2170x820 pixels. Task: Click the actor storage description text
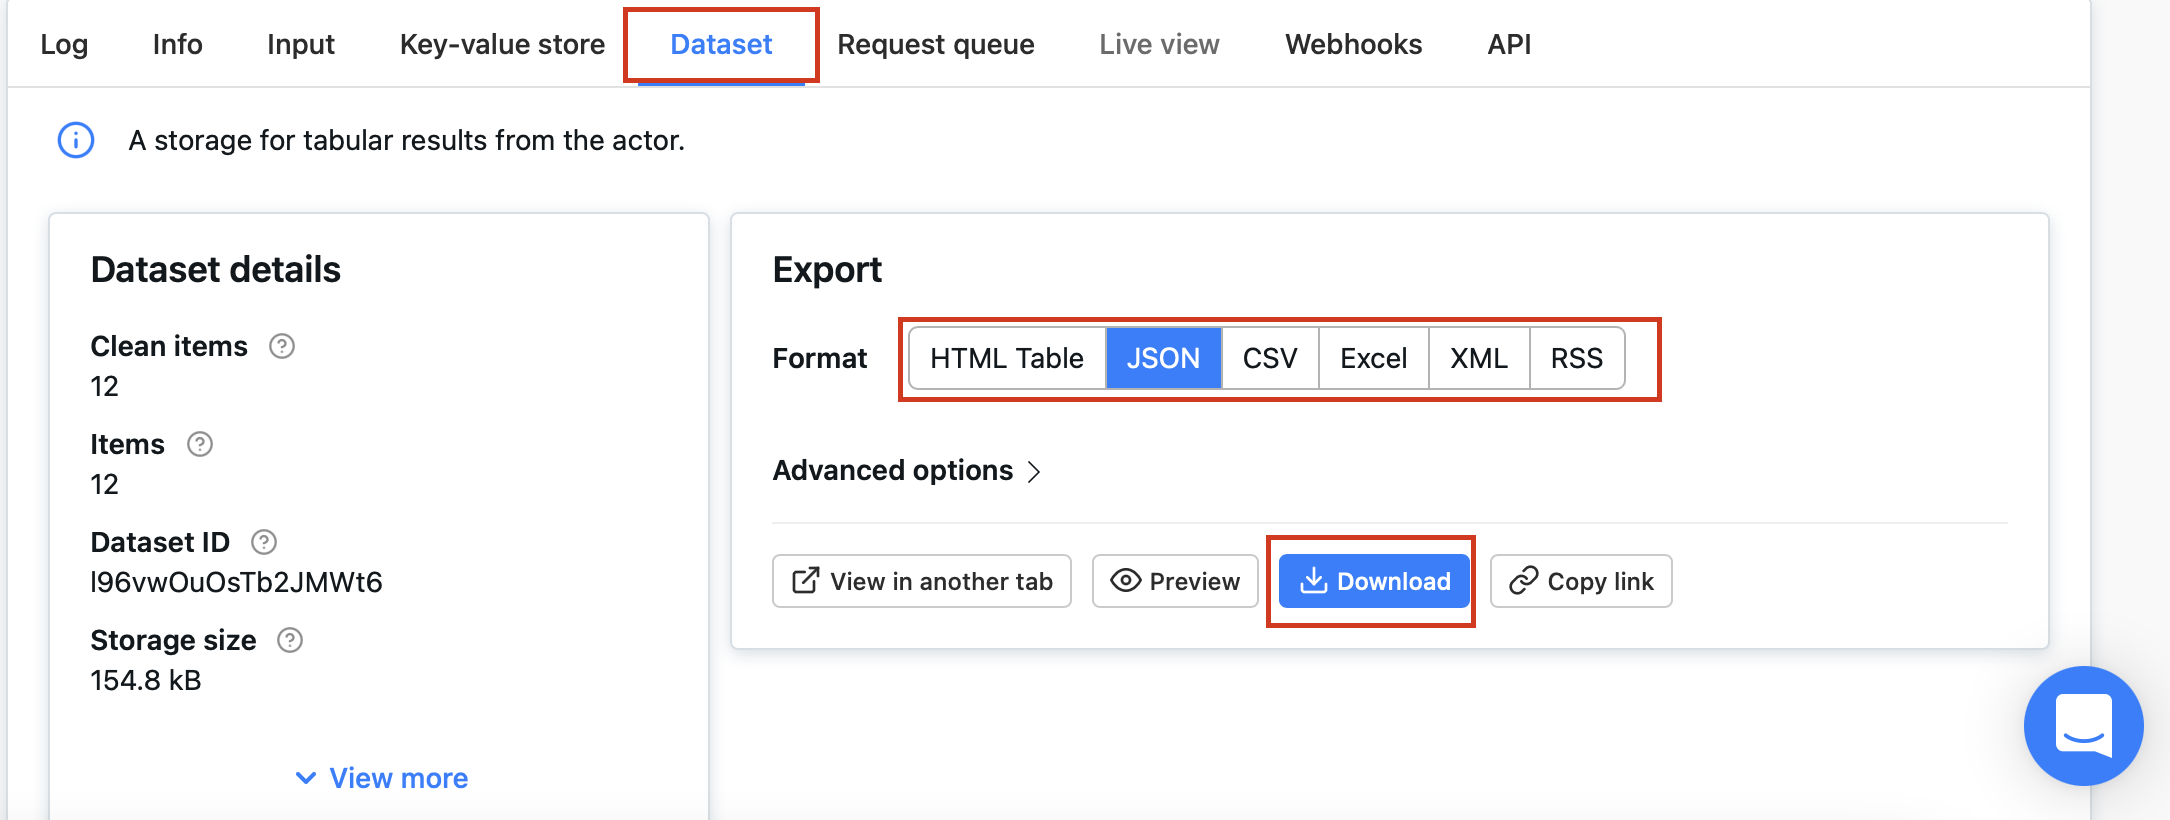(x=407, y=140)
